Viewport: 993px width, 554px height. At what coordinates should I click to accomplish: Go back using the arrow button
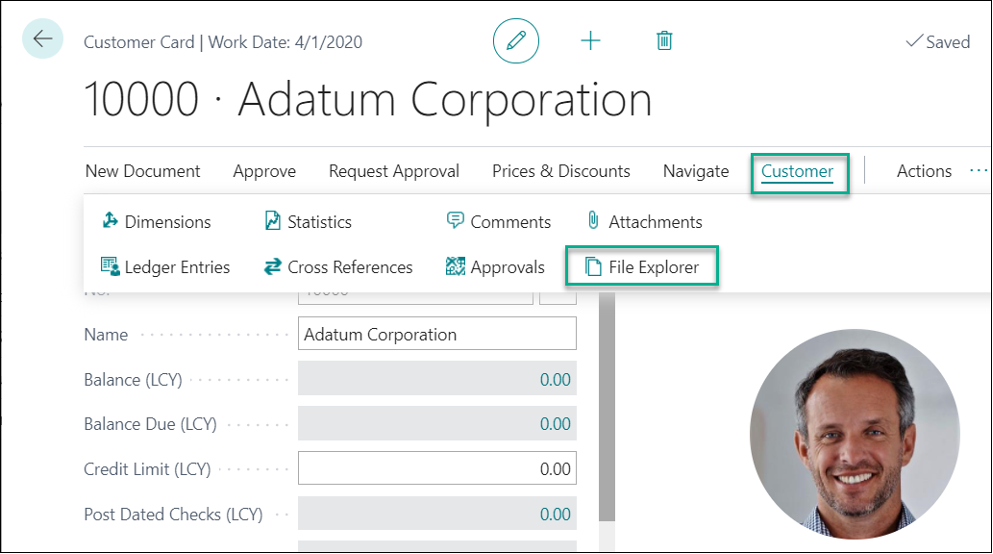42,39
